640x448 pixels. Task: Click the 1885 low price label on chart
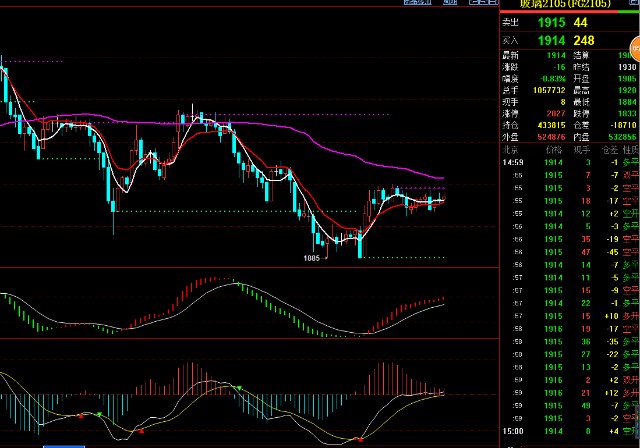313,257
